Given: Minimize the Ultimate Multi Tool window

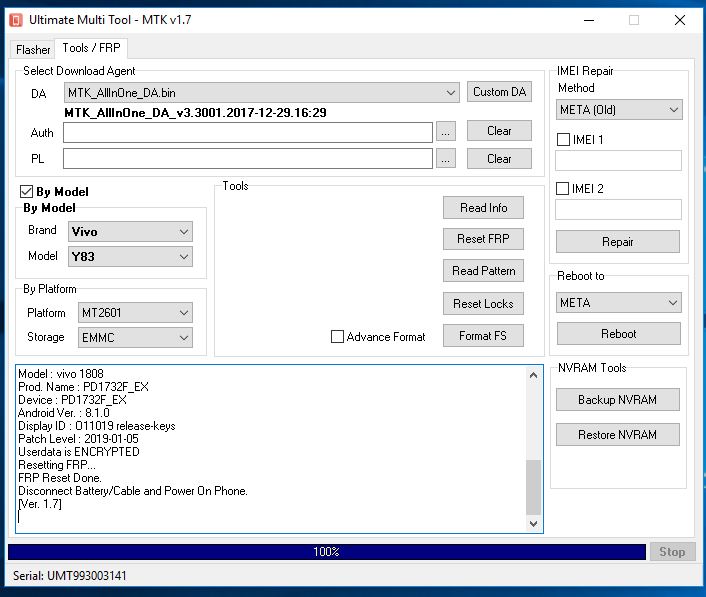Looking at the screenshot, I should click(x=589, y=20).
